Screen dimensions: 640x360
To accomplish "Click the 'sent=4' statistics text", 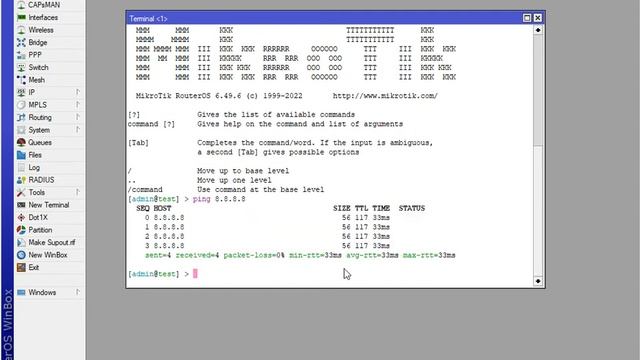I will point(158,256).
